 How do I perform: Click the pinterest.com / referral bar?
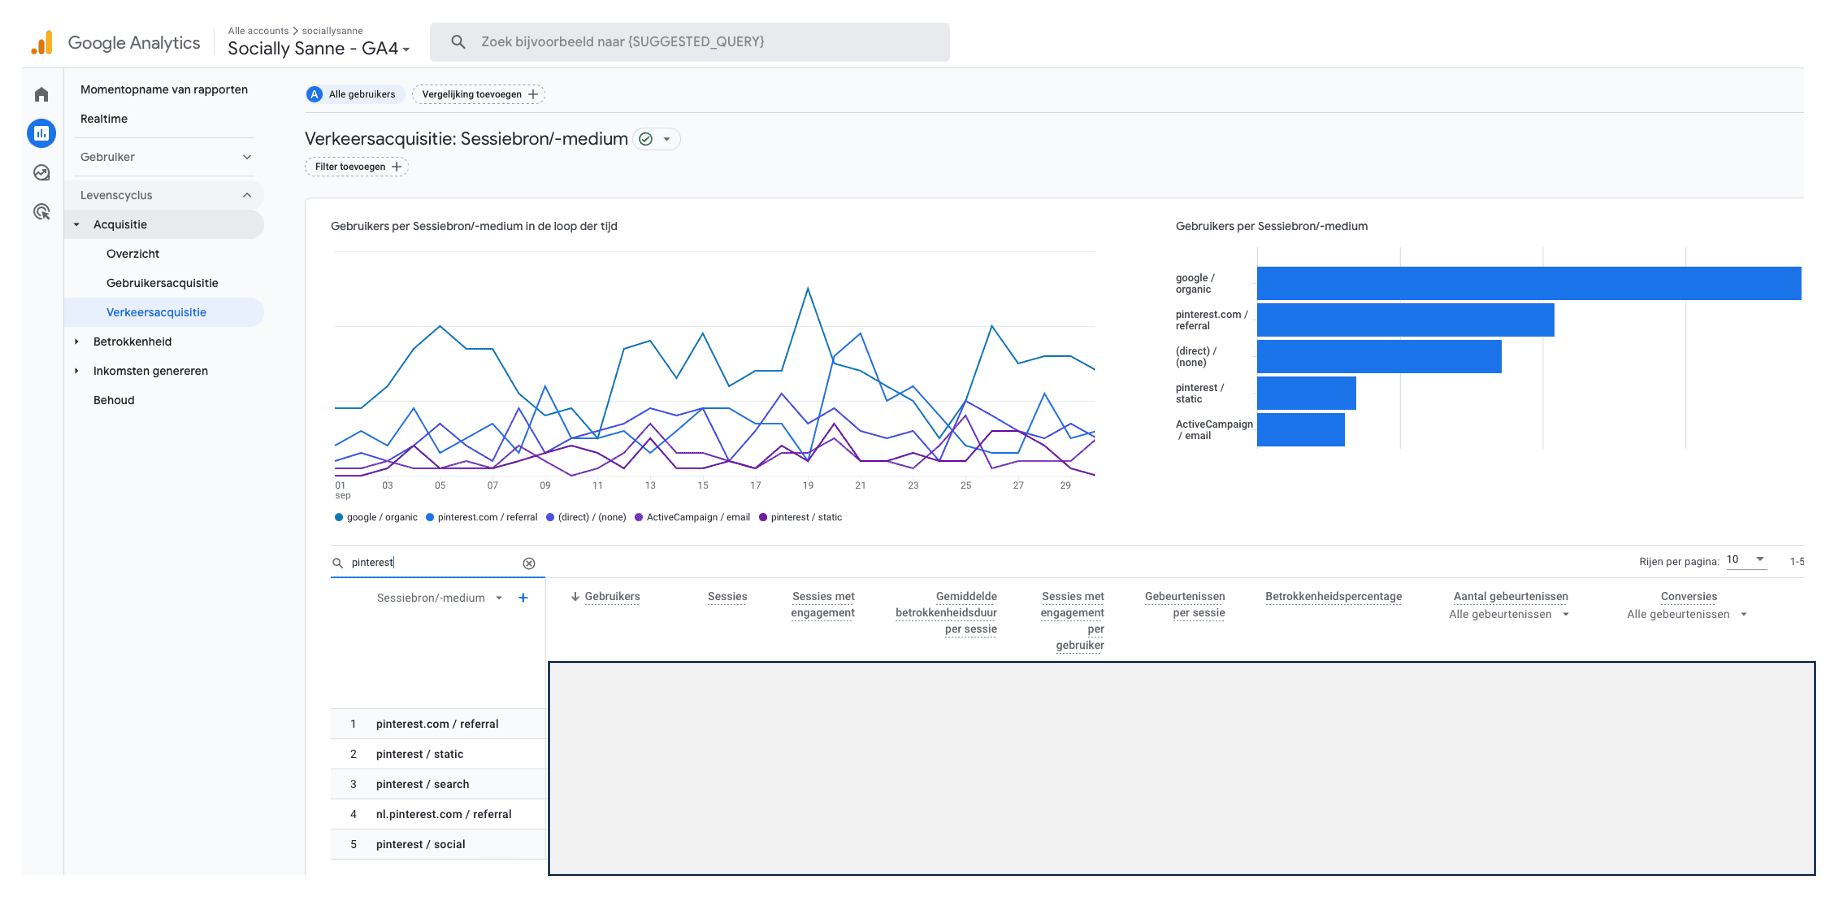(1405, 320)
